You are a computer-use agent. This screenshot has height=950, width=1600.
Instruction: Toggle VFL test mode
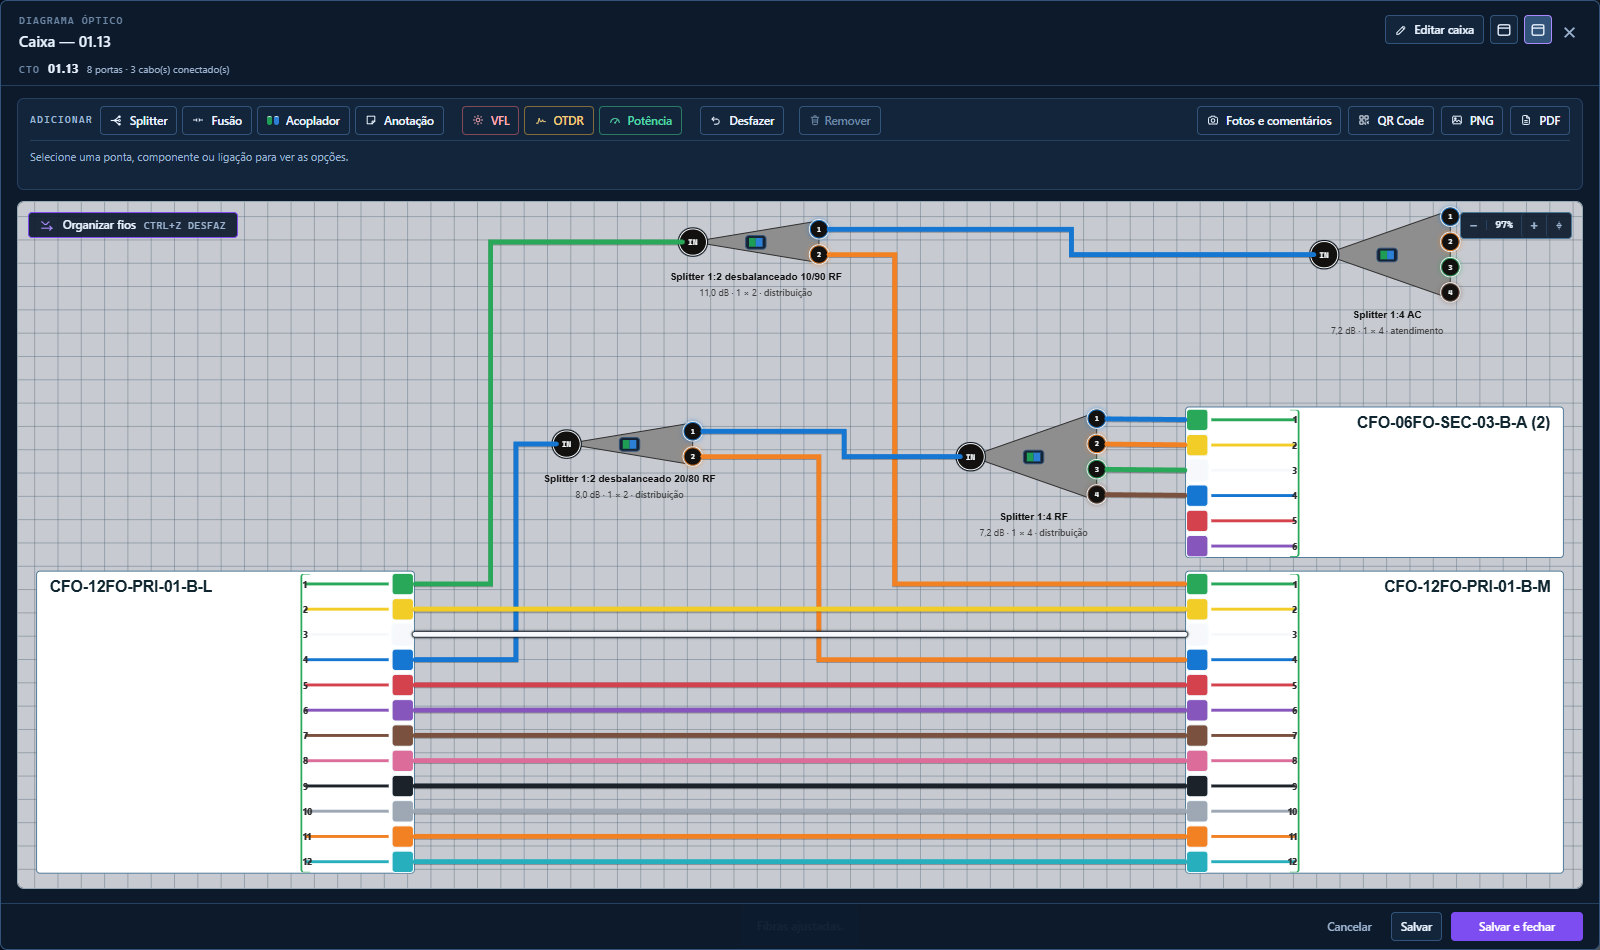490,121
